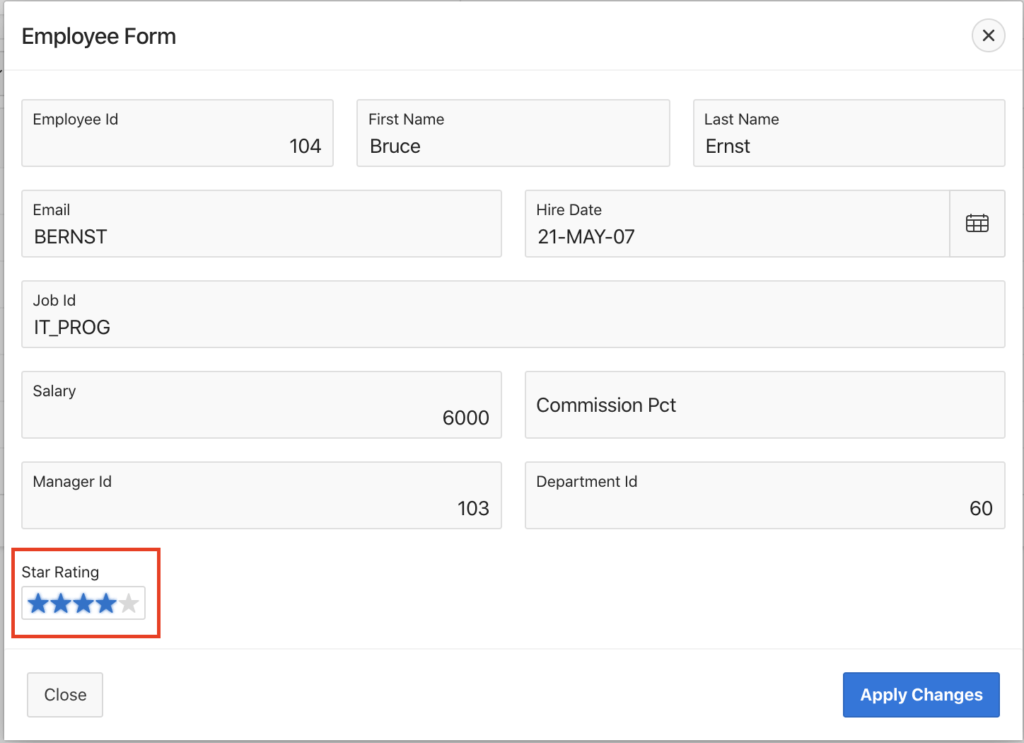The width and height of the screenshot is (1024, 743).
Task: Click the Star Rating label
Action: [60, 572]
